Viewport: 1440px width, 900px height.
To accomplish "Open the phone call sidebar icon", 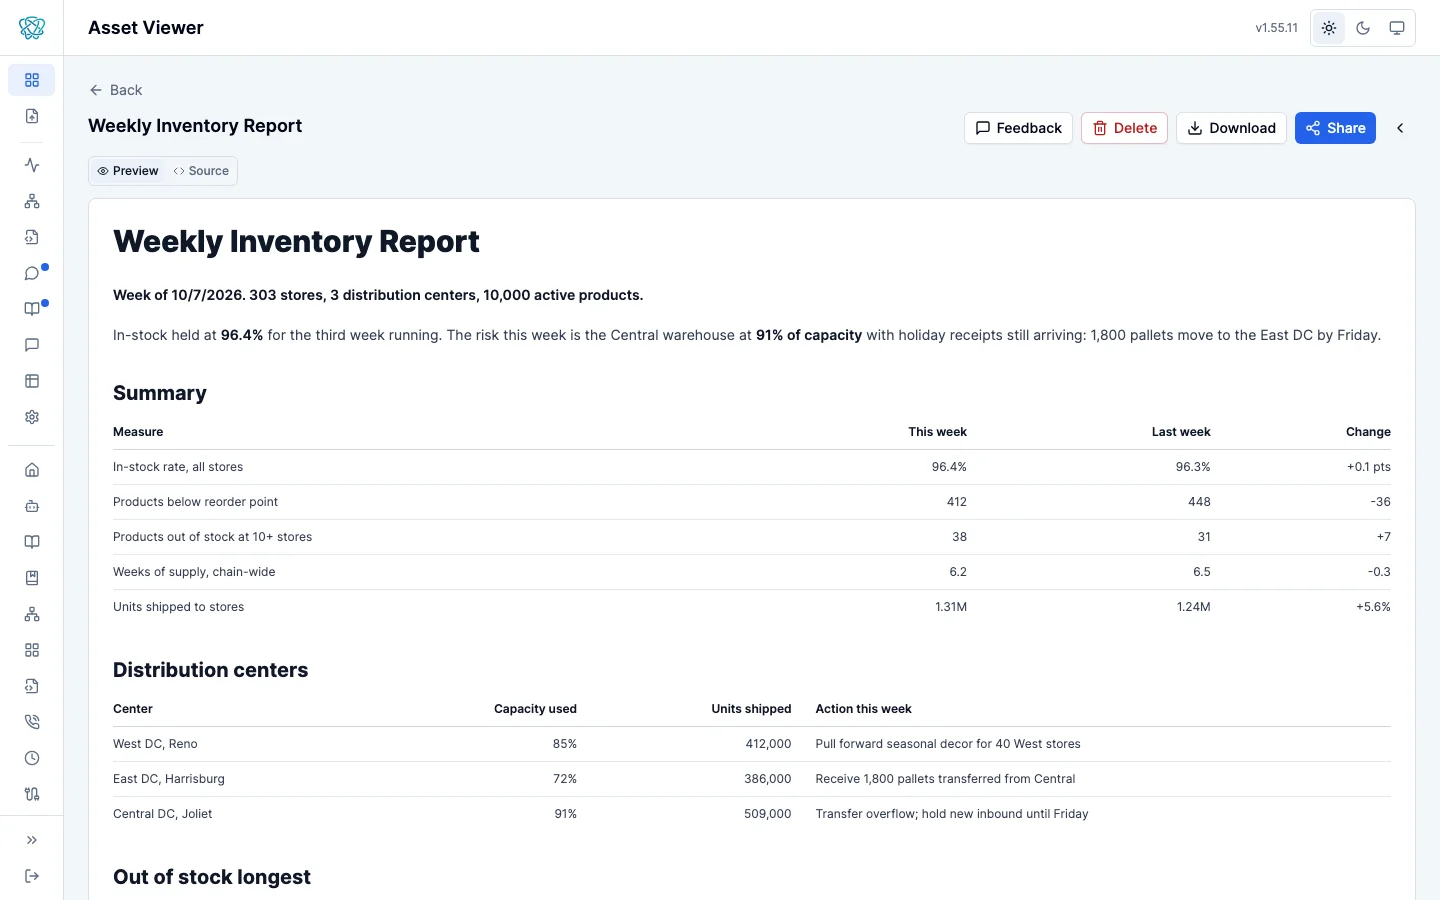I will [32, 722].
